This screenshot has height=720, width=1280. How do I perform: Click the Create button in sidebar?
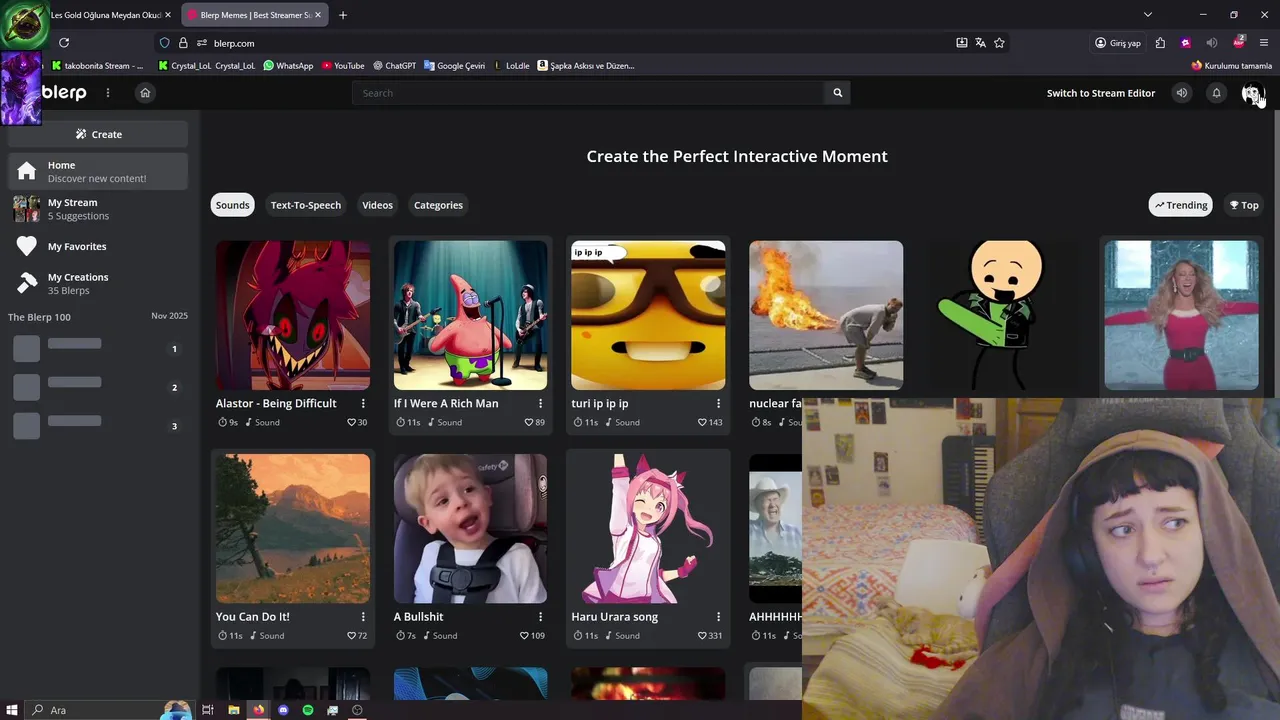[x=98, y=134]
